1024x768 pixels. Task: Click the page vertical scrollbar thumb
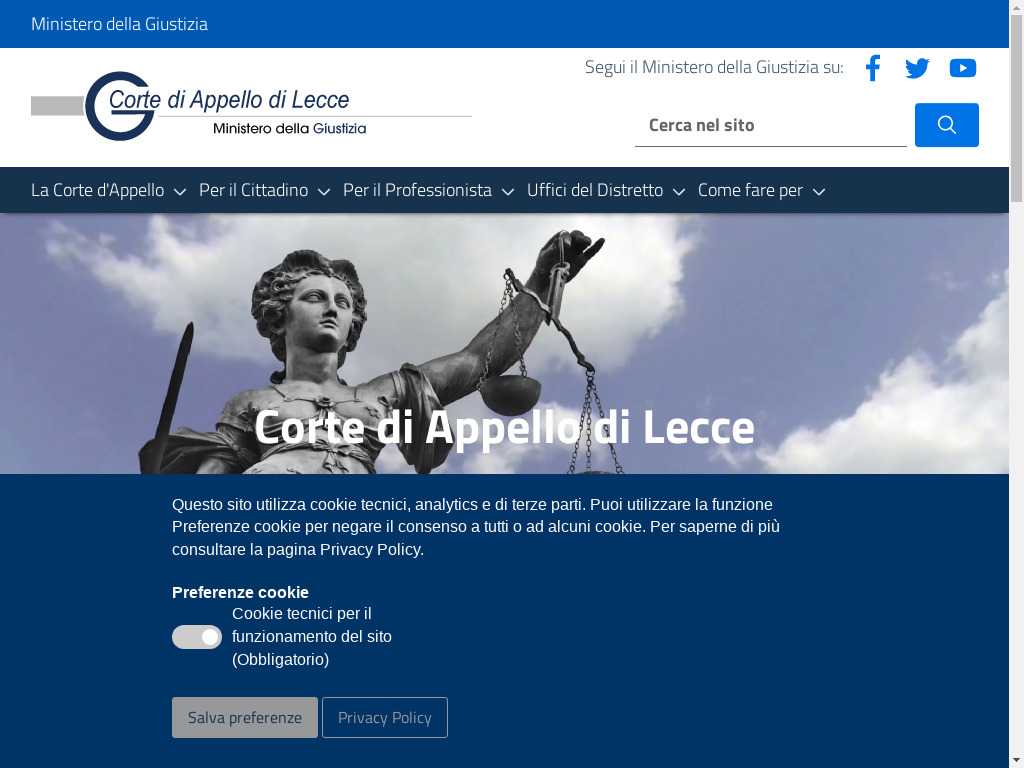(x=1016, y=108)
